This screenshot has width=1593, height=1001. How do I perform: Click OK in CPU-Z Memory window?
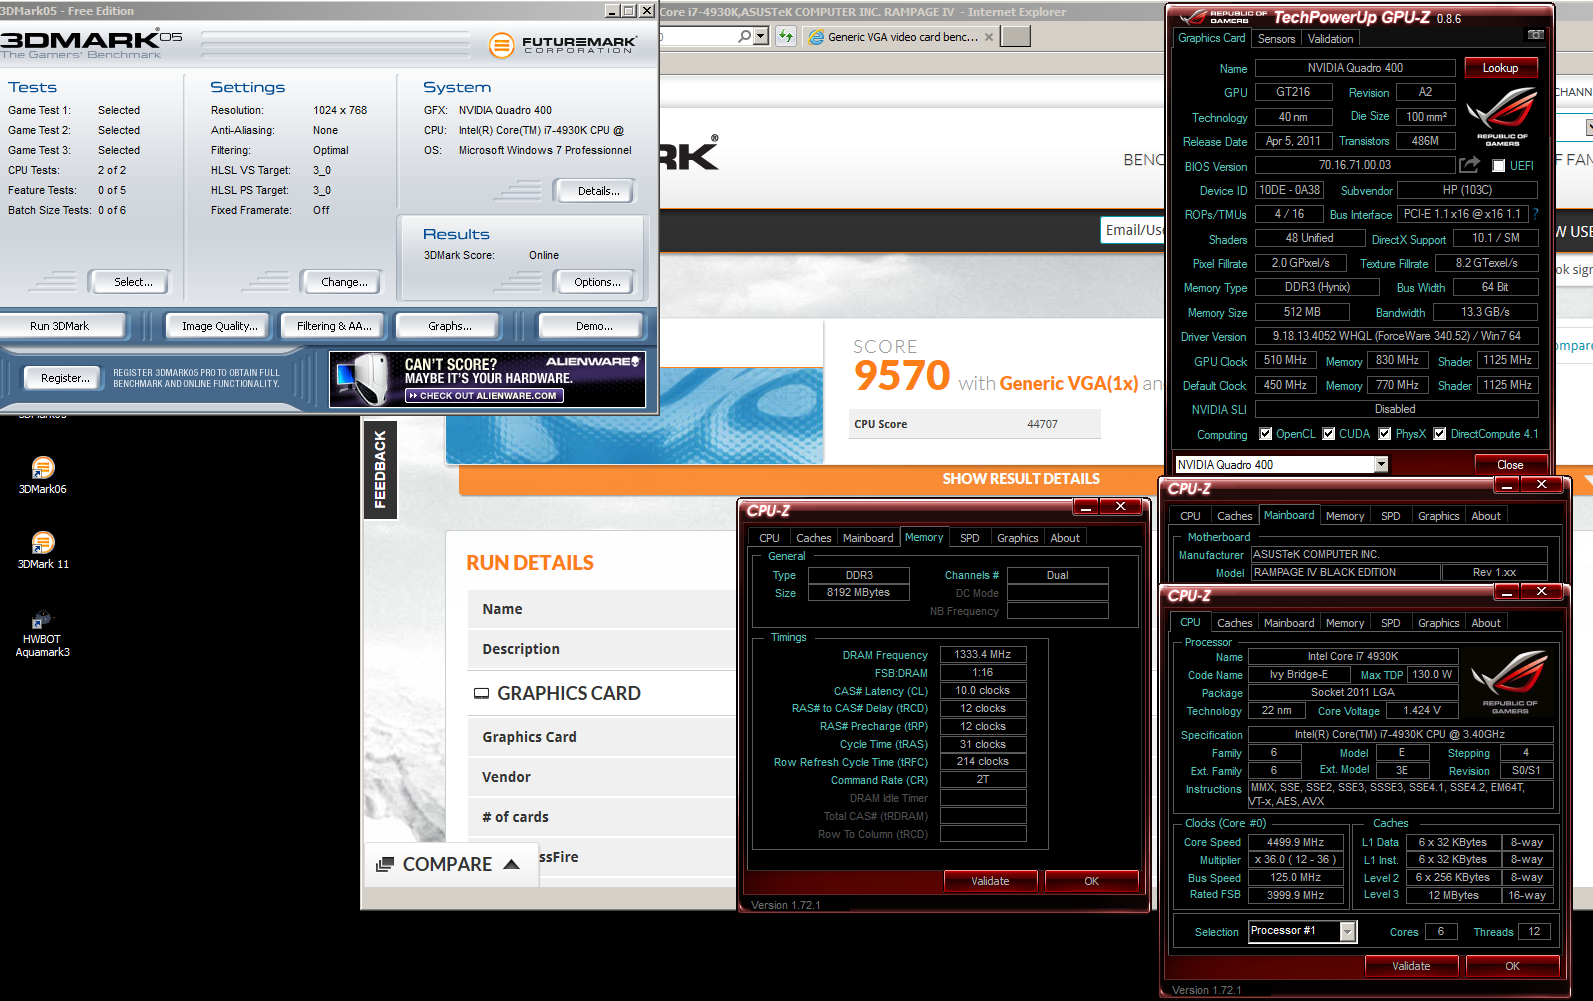coord(1091,881)
